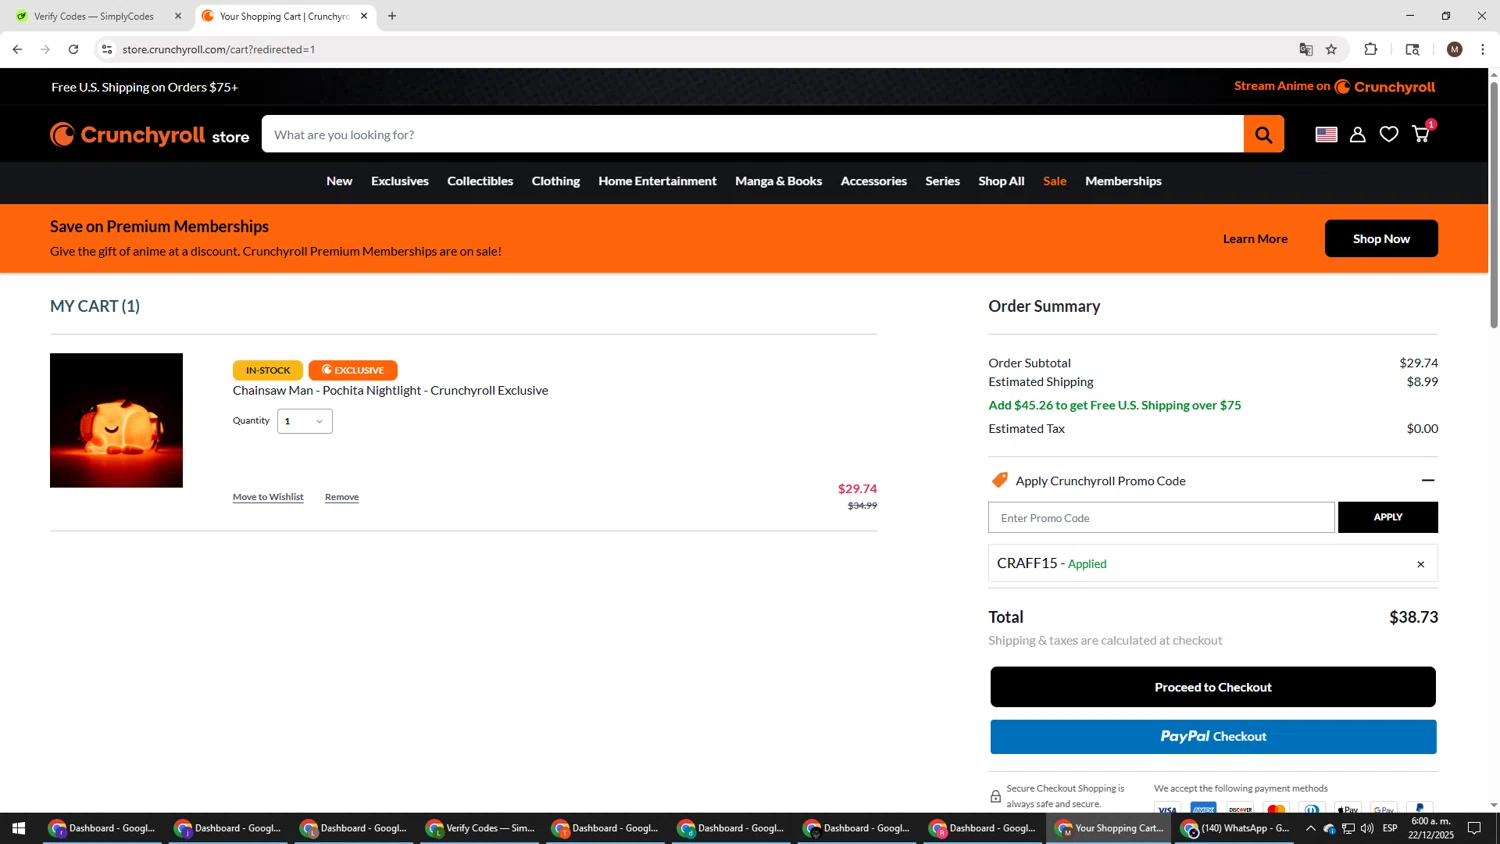Screen dimensions: 1500x844
Task: Open the Shop All menu
Action: pos(1001,181)
